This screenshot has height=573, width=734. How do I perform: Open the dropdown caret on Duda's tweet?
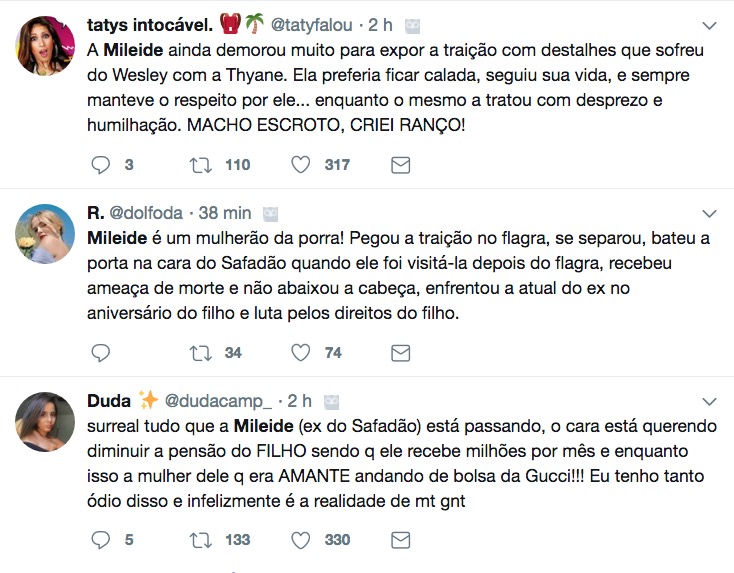[710, 401]
